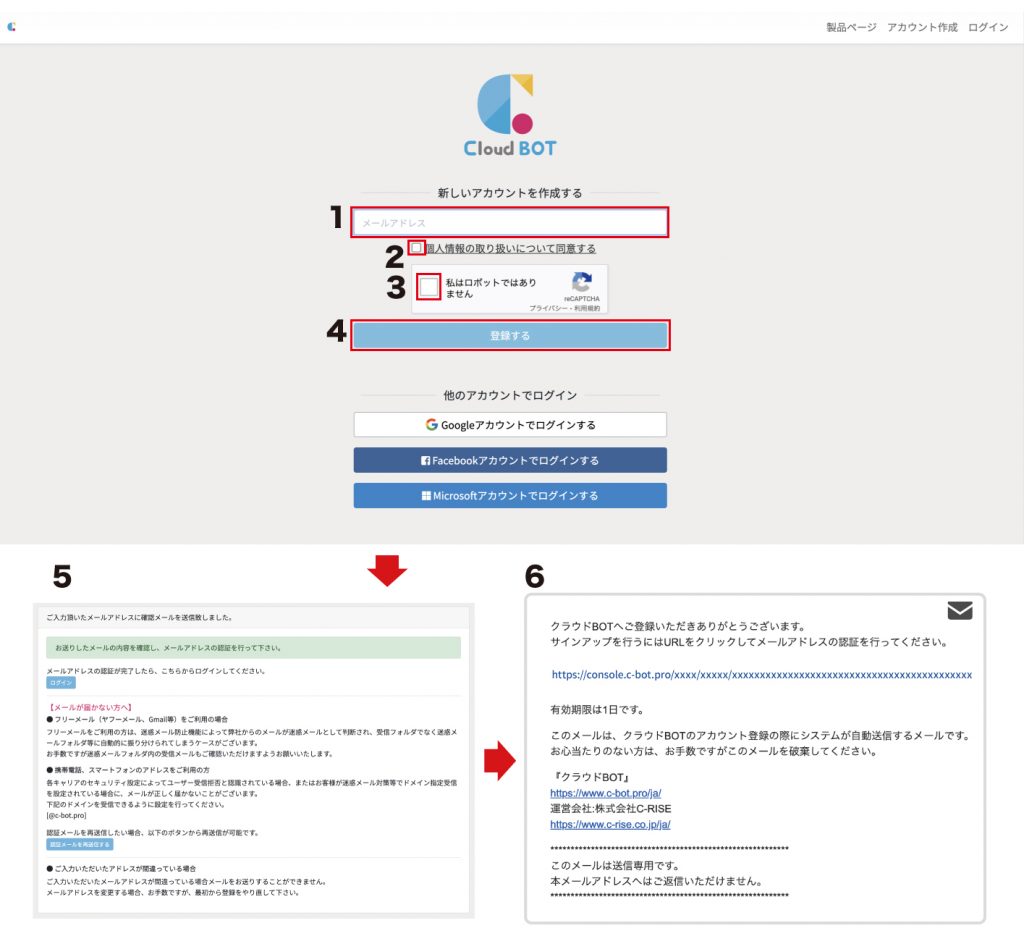Tick the 個人情報の取り扱い agreement checkbox

coord(415,248)
